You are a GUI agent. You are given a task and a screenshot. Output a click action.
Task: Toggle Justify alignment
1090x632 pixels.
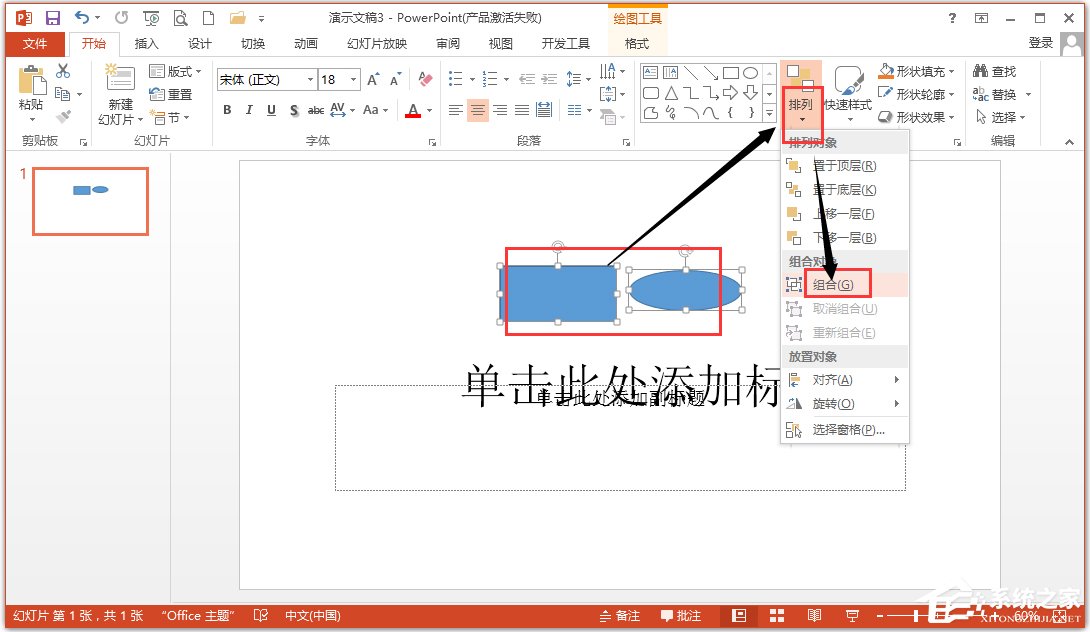(522, 110)
